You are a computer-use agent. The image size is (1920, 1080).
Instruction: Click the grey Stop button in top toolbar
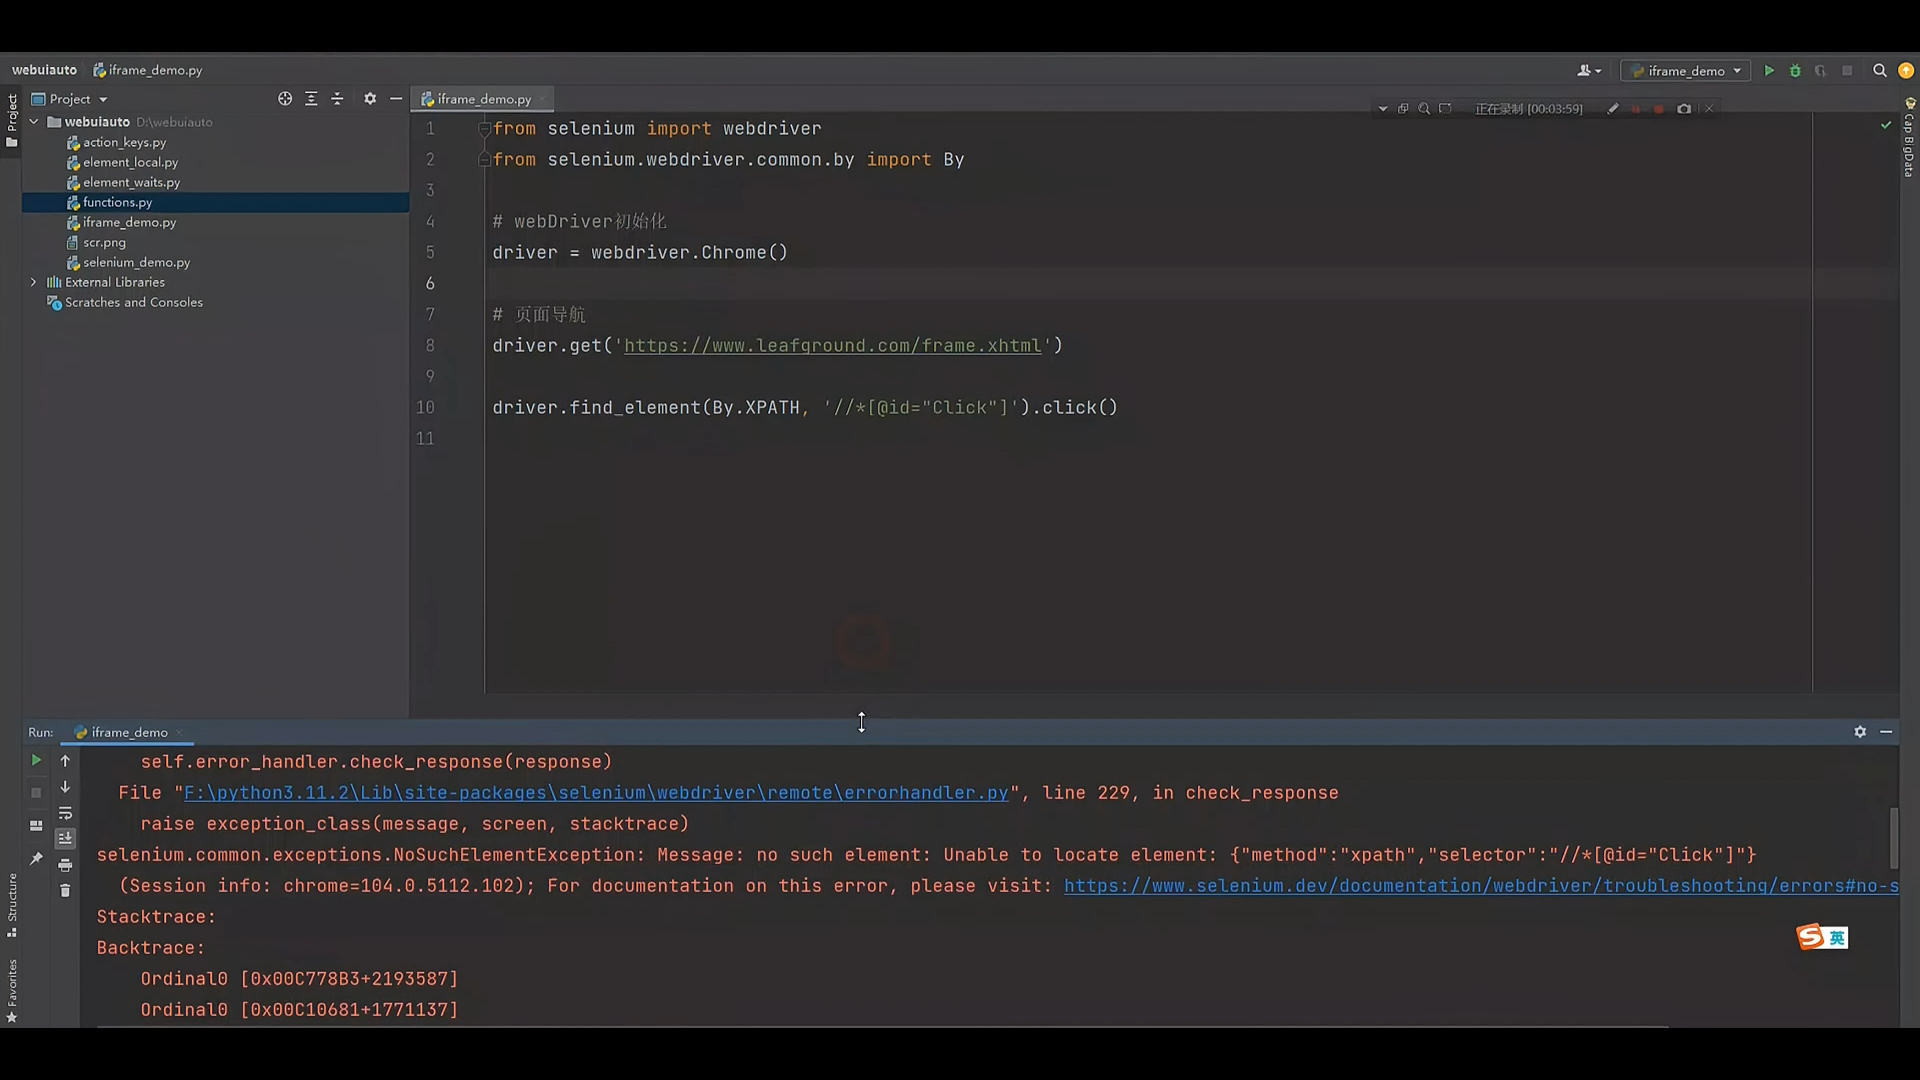(1847, 71)
